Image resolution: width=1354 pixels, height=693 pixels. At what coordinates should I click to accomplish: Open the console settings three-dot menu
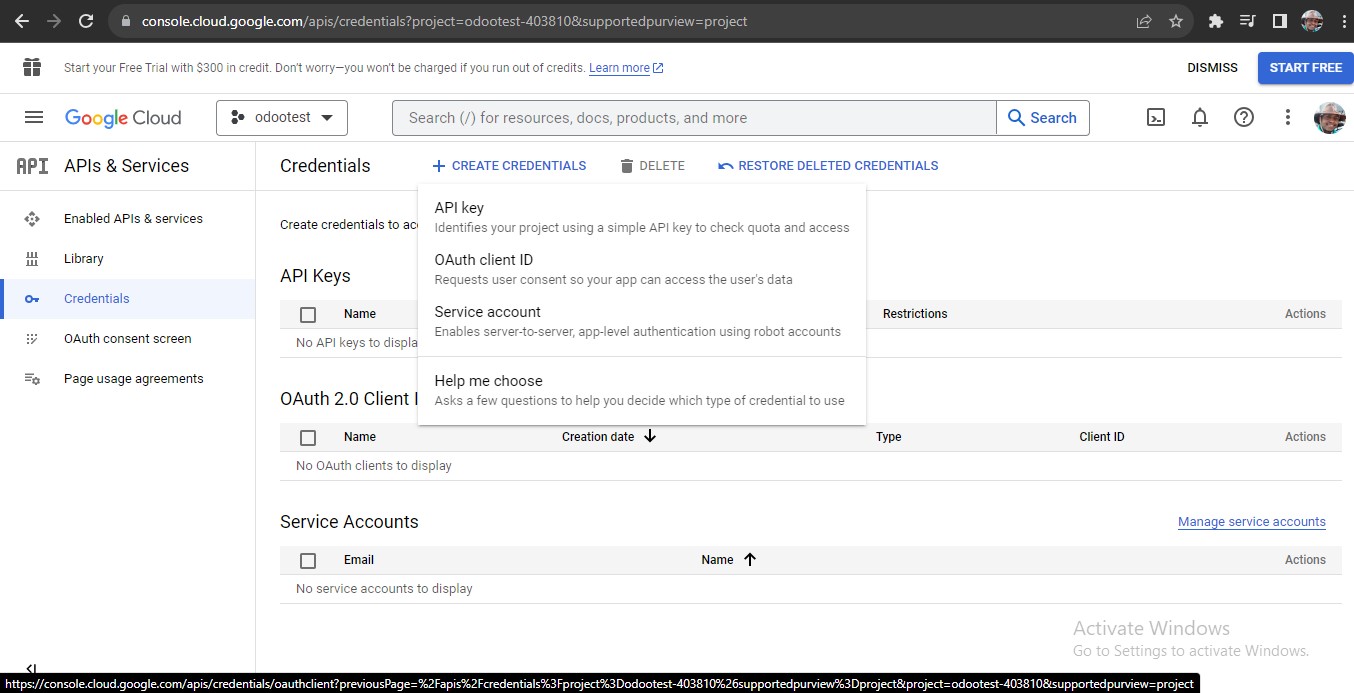1288,117
